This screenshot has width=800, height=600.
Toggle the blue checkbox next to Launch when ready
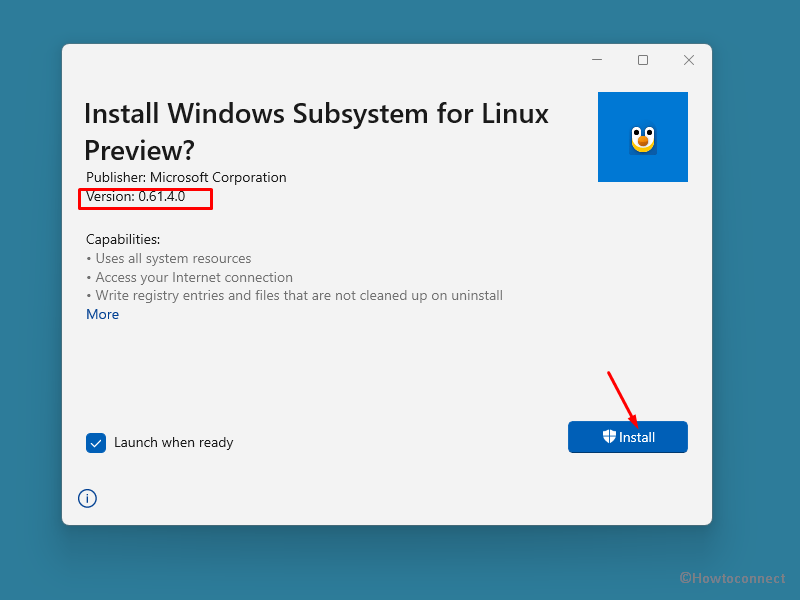pyautogui.click(x=95, y=442)
